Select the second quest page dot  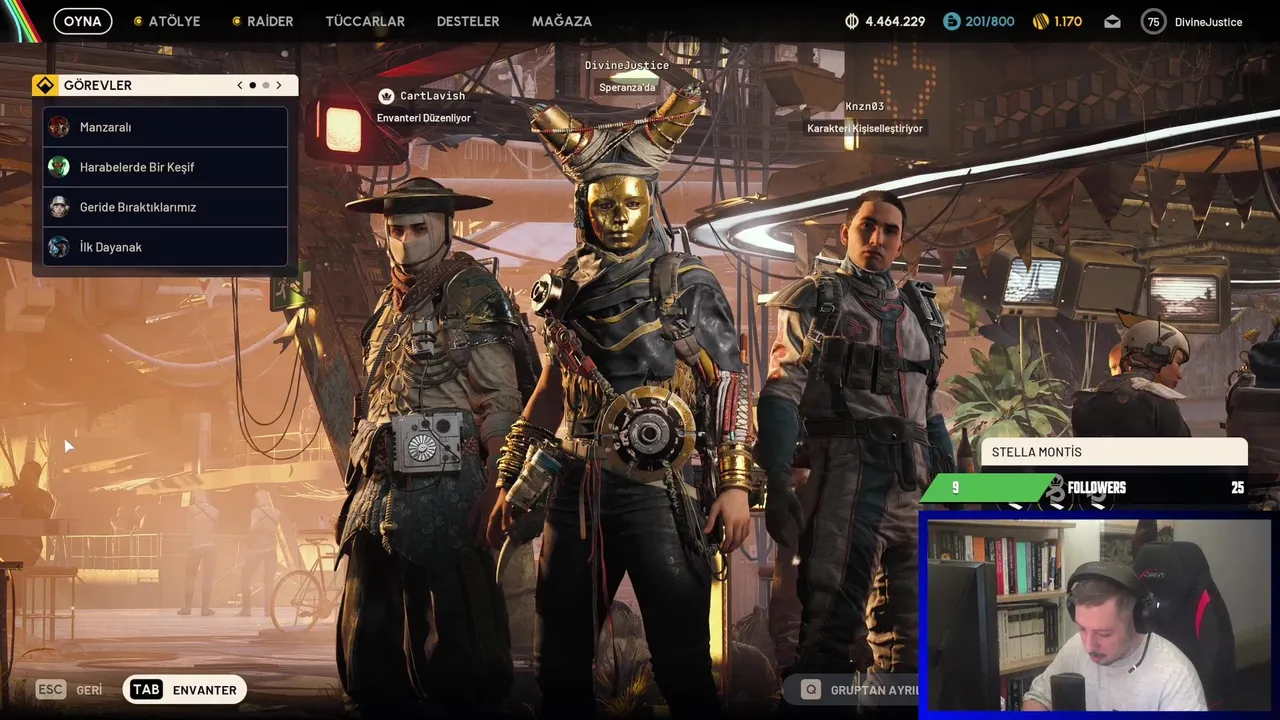[x=265, y=85]
